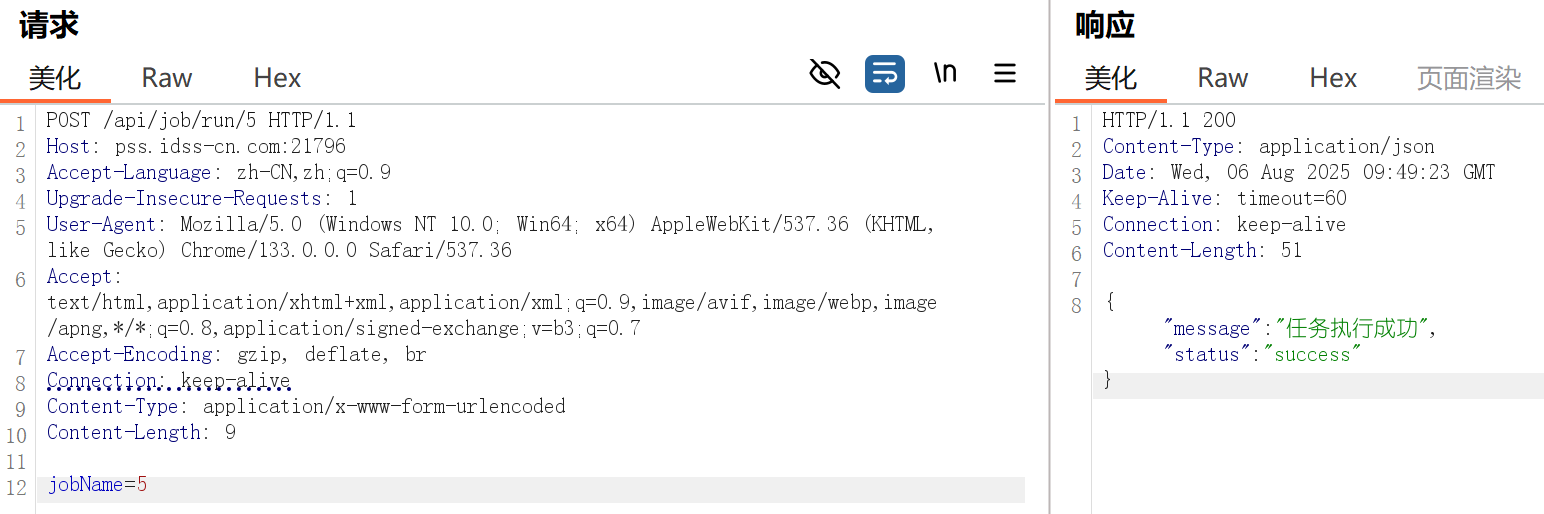1544x514 pixels.
Task: Click the divider between request and response panes
Action: (x=1049, y=300)
